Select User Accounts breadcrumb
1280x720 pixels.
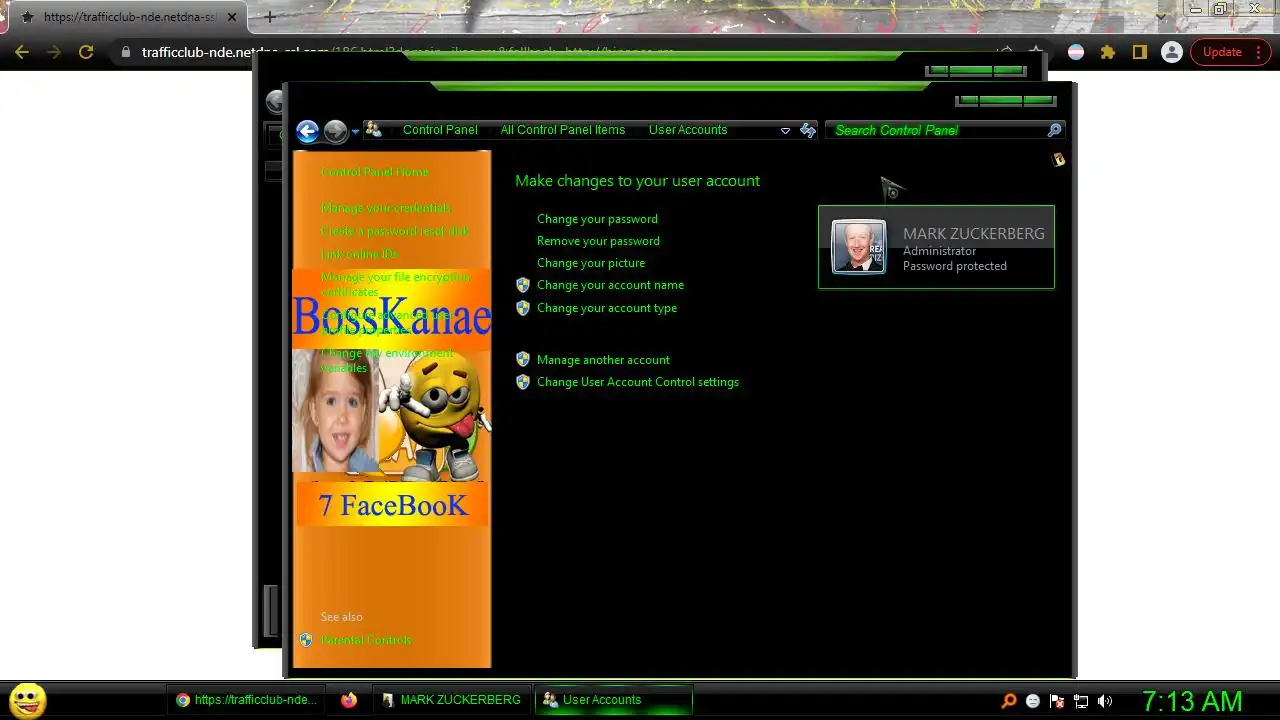pyautogui.click(x=688, y=130)
